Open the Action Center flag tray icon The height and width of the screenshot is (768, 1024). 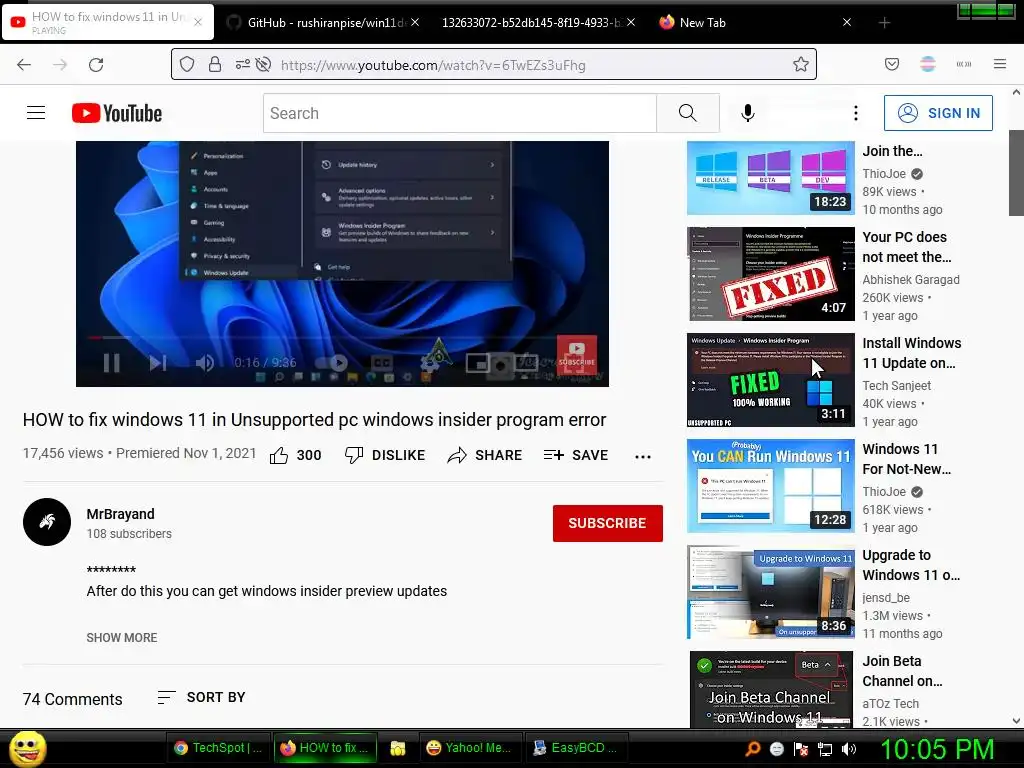[801, 749]
